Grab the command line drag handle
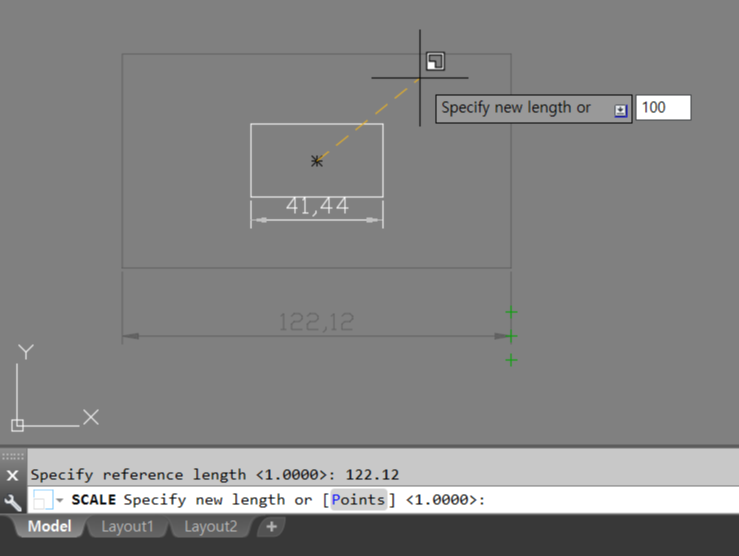The image size is (739, 556). (x=13, y=456)
